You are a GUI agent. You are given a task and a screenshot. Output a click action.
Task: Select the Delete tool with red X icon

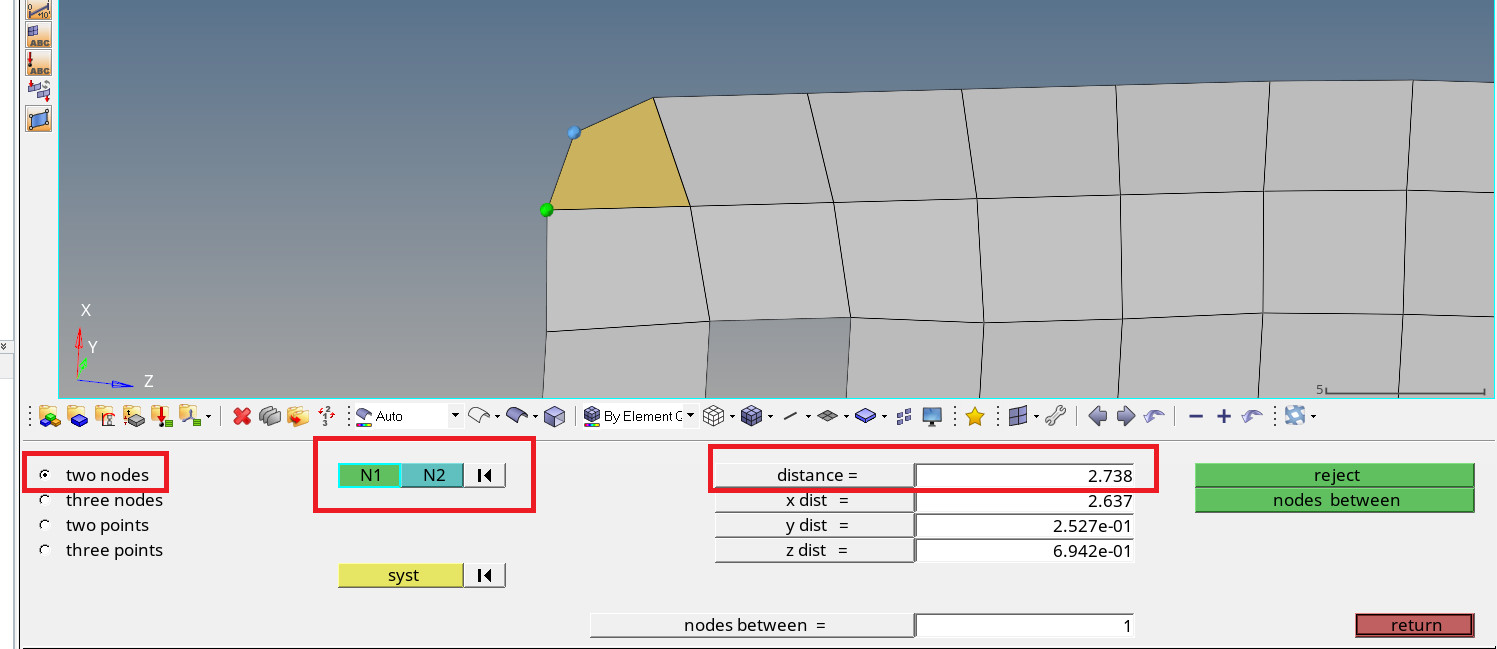coord(242,416)
